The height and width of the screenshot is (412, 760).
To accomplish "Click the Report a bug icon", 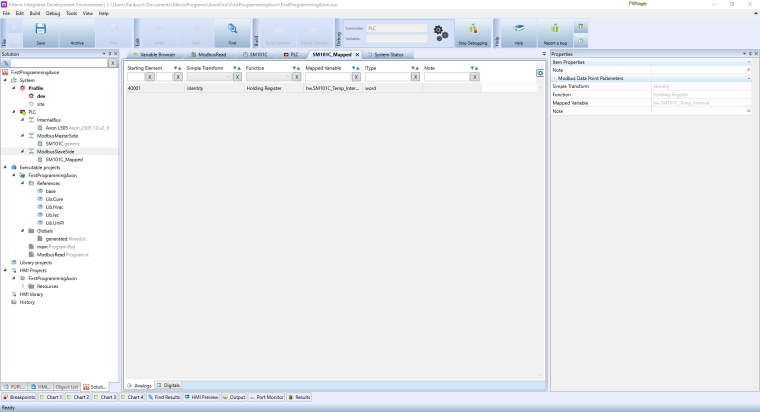I will [x=555, y=29].
